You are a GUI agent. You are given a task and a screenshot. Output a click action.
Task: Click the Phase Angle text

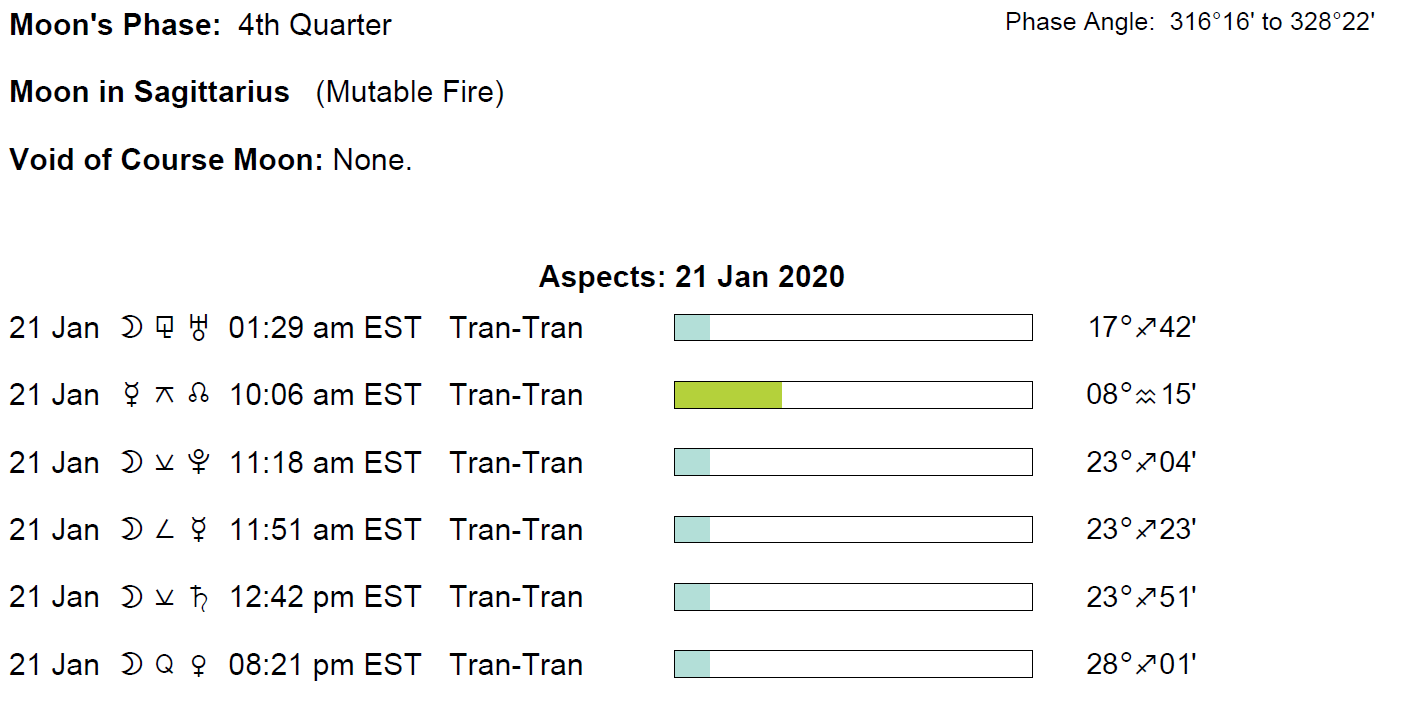[x=1190, y=22]
